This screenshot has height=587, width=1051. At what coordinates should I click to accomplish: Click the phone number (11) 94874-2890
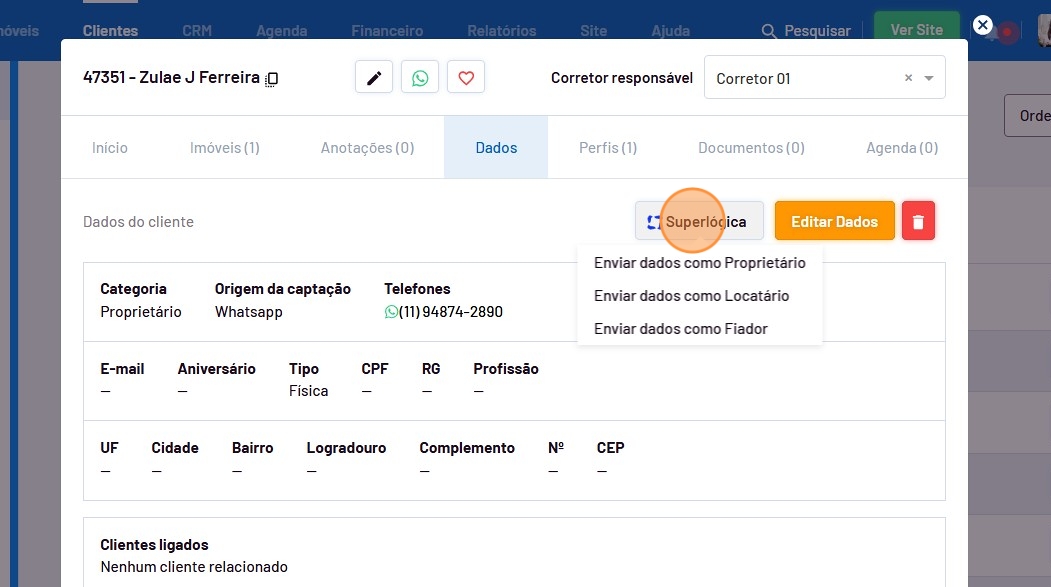pyautogui.click(x=450, y=312)
